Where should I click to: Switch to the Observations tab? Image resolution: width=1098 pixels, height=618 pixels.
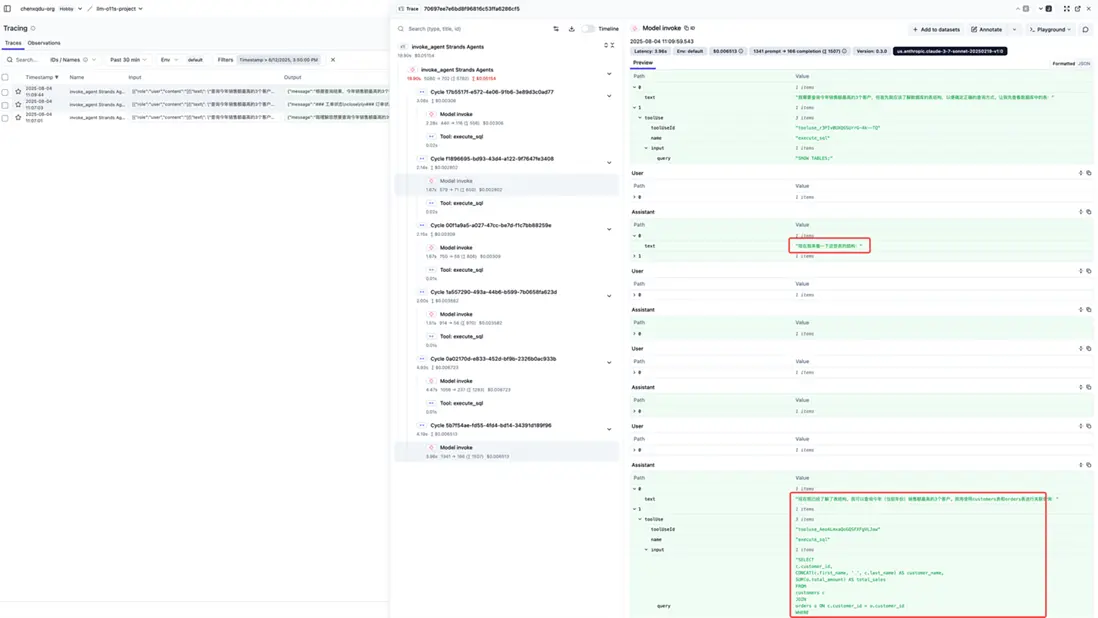(44, 43)
